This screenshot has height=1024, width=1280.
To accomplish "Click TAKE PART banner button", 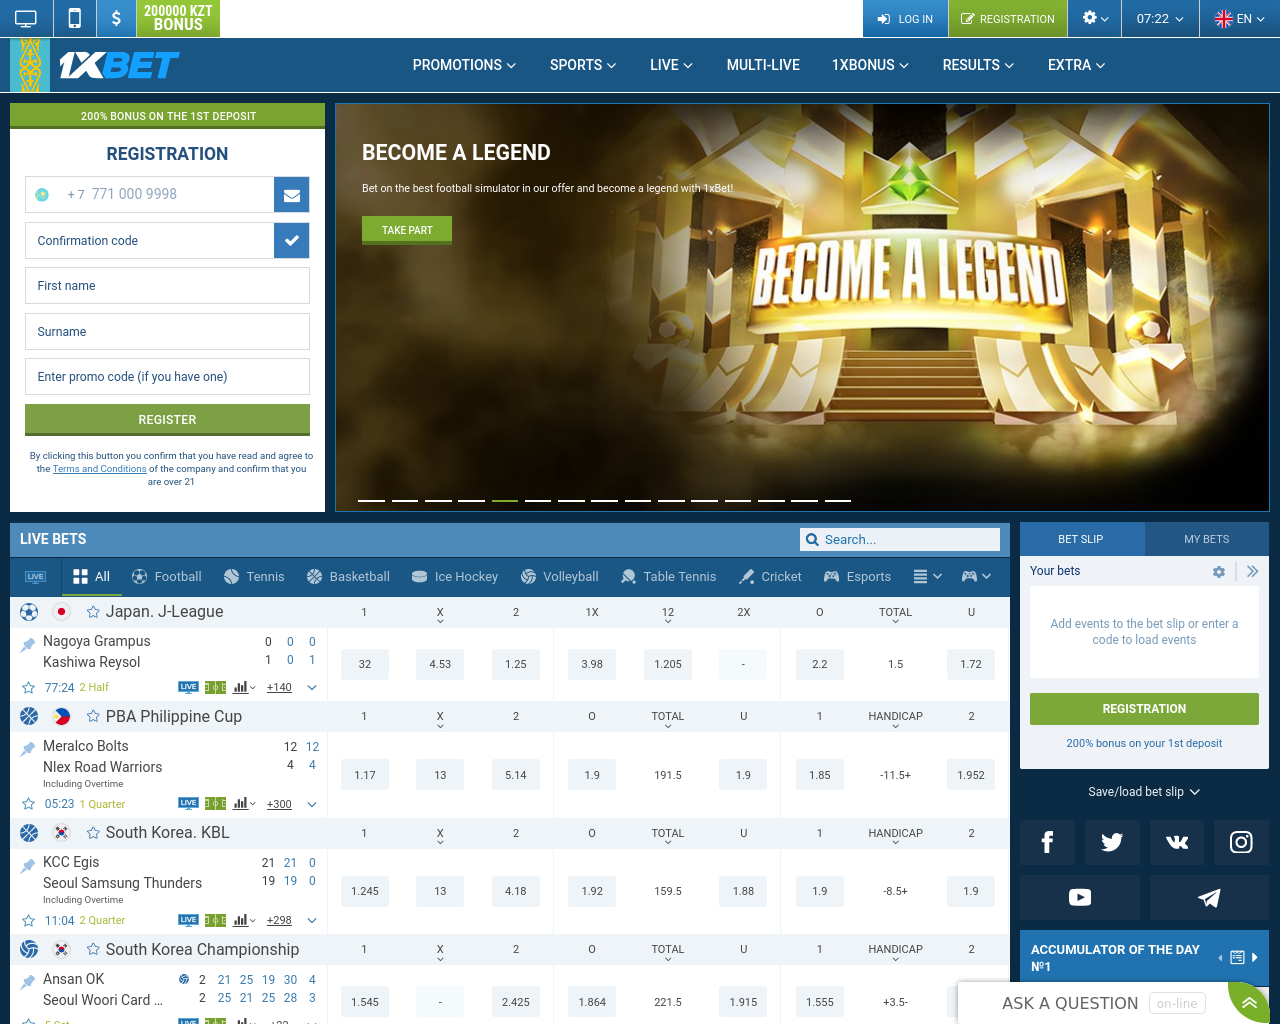I will (x=407, y=230).
